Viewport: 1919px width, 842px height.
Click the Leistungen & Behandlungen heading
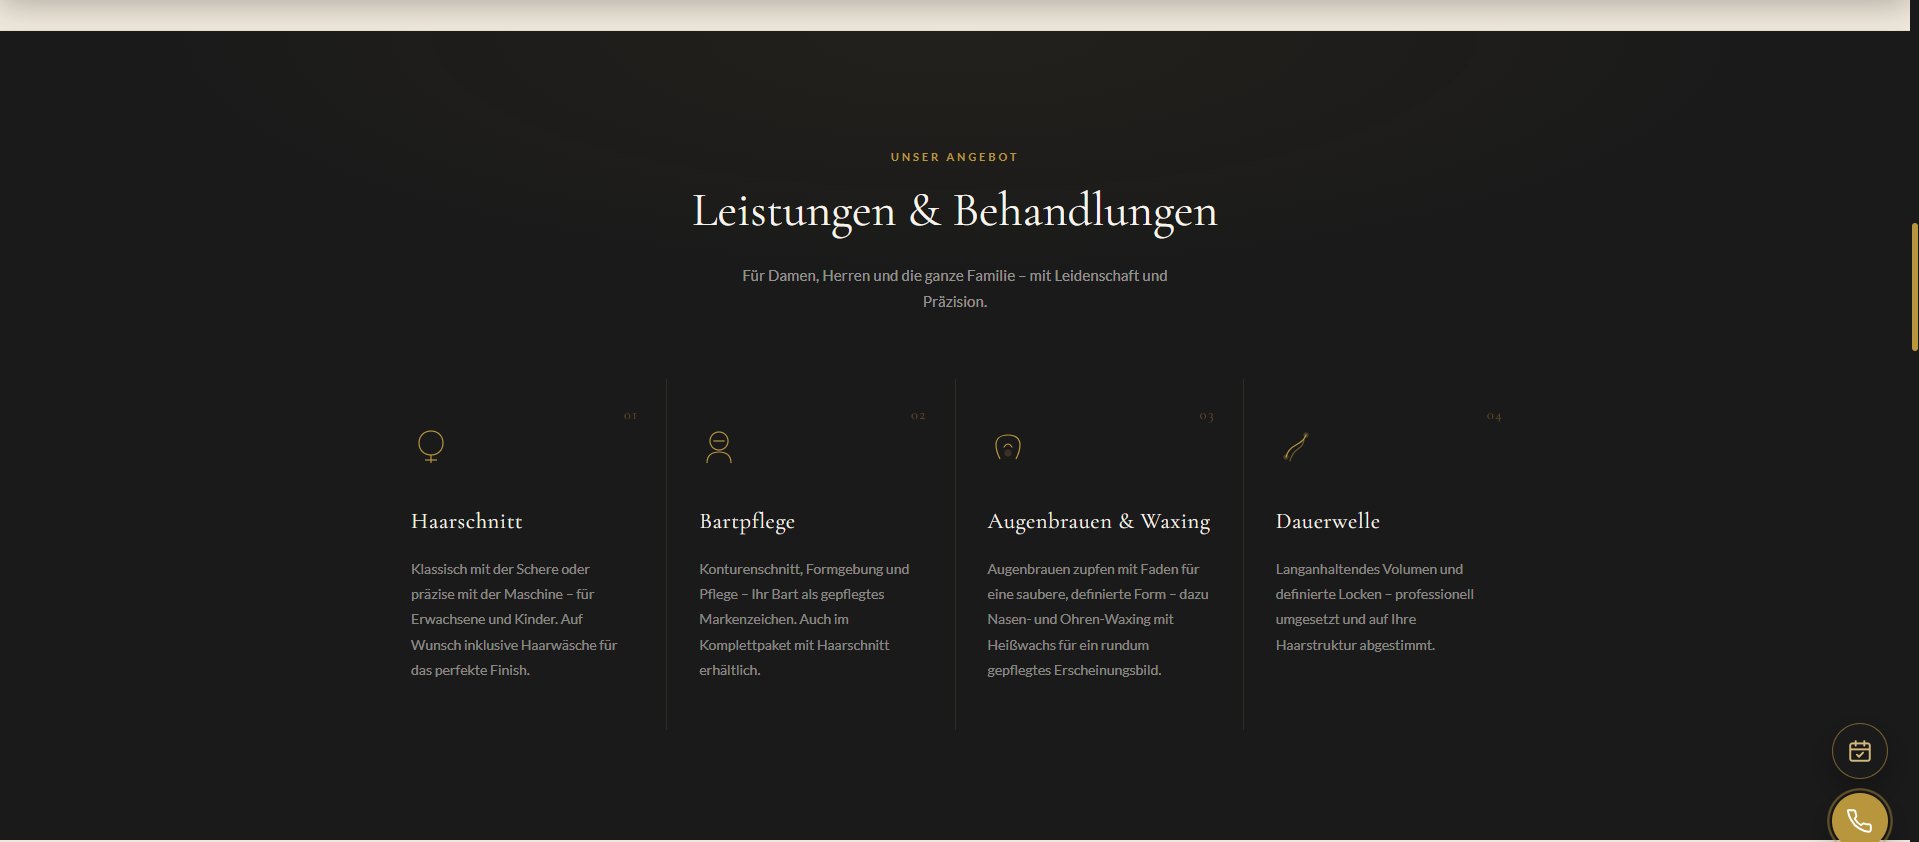tap(955, 211)
